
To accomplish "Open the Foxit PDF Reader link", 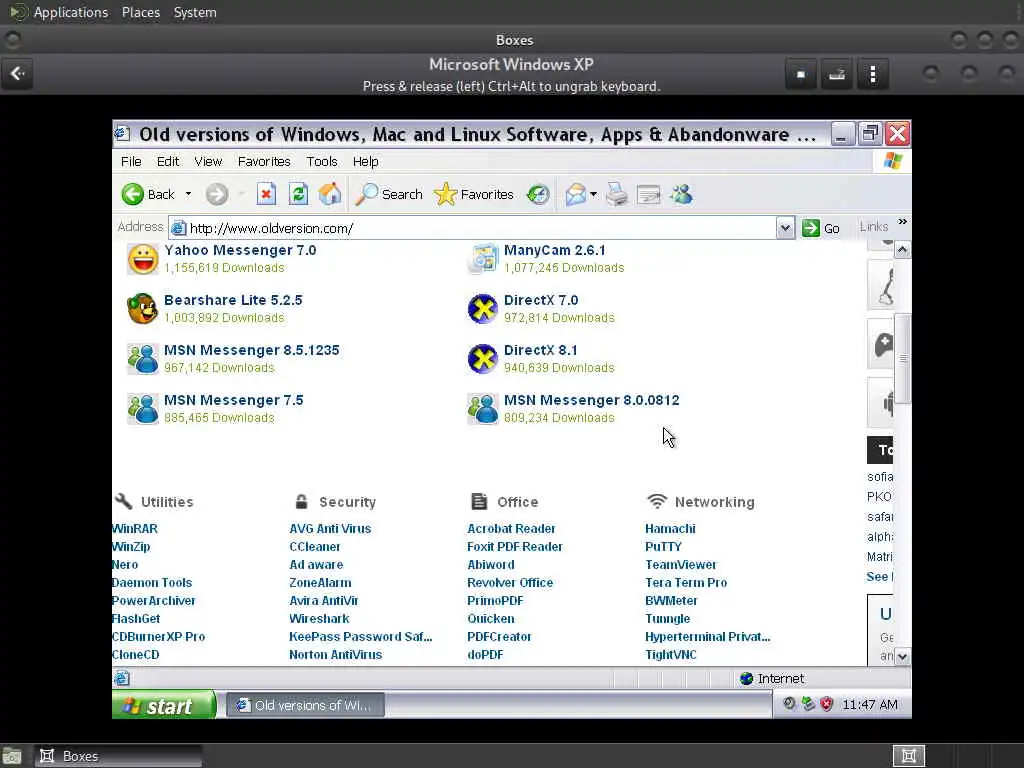I will click(x=515, y=547).
